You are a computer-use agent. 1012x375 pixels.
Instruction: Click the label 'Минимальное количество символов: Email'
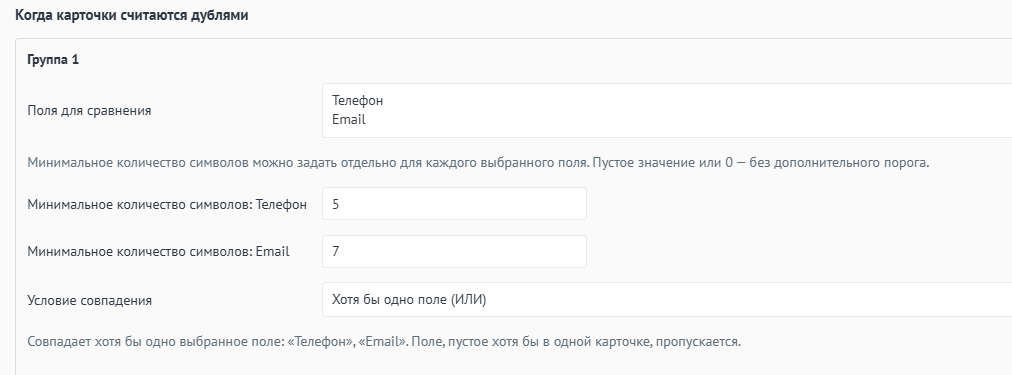tap(158, 252)
